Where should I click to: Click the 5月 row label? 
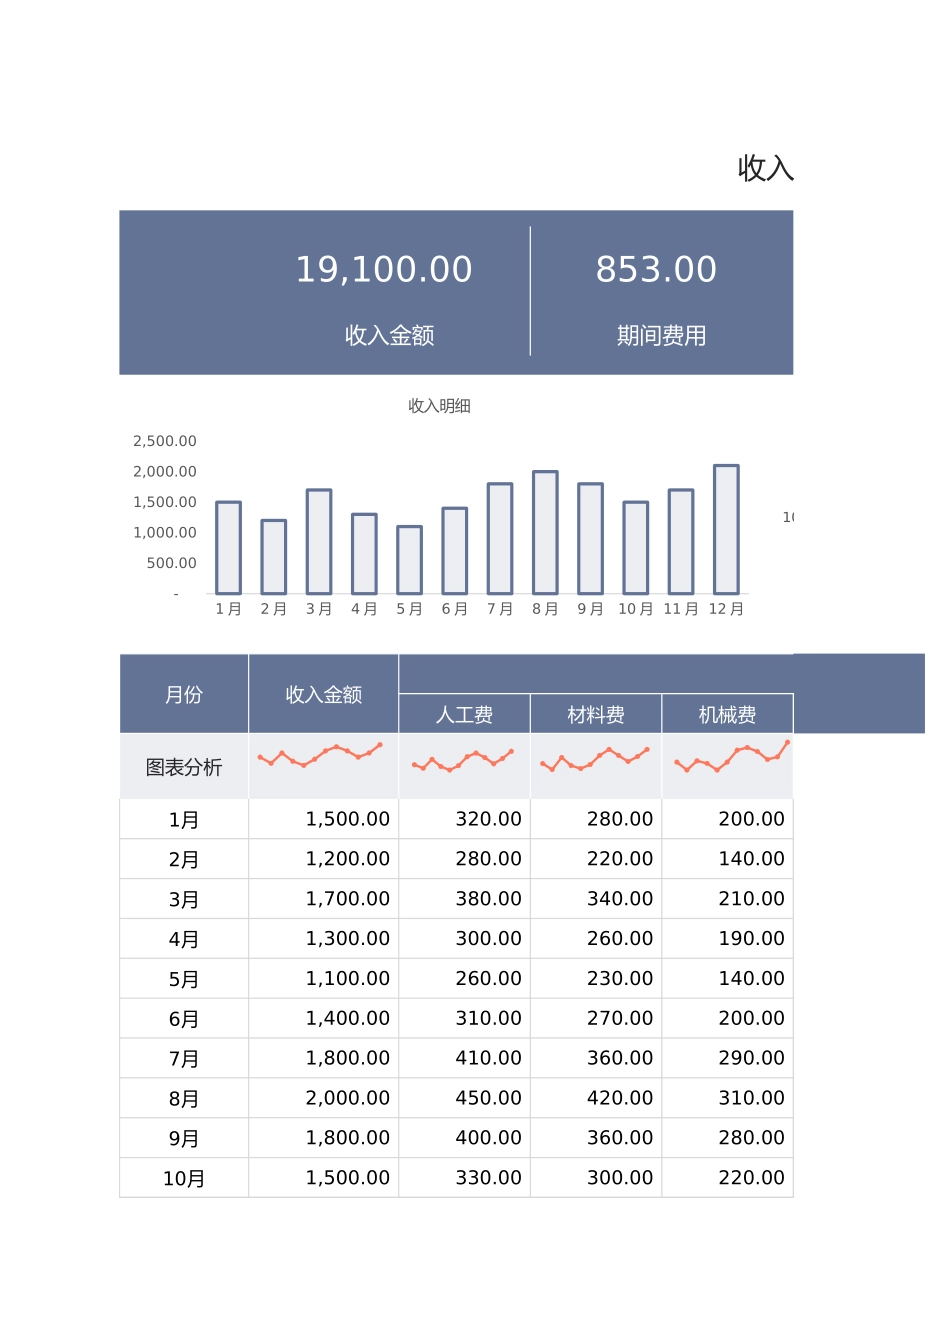tap(184, 978)
